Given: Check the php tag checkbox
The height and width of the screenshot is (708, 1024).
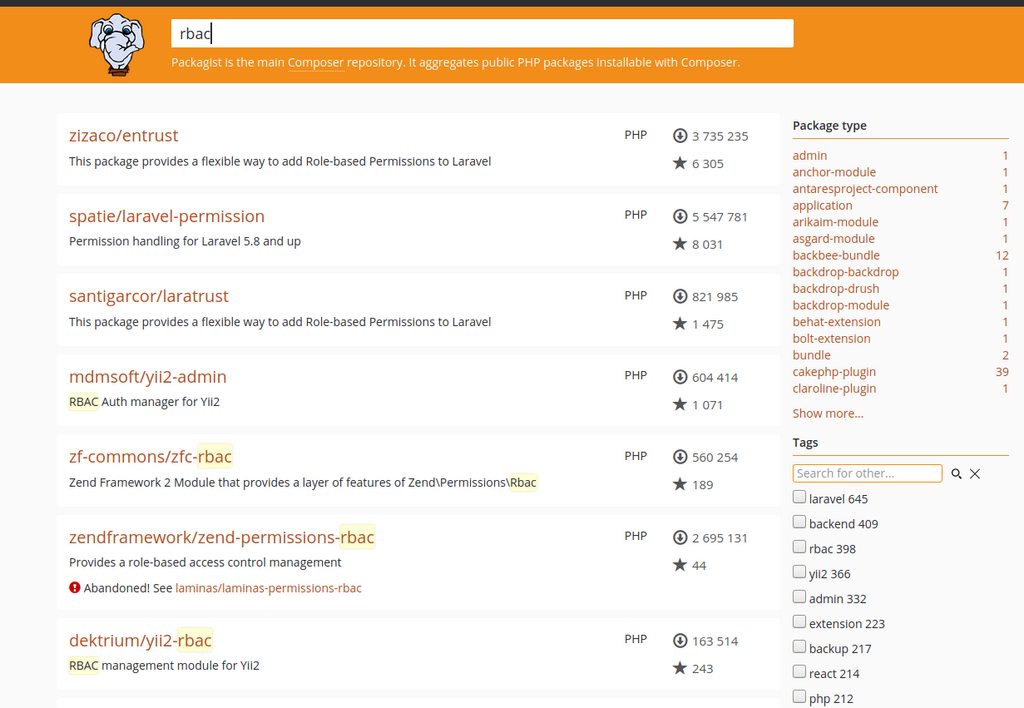Looking at the screenshot, I should [x=799, y=696].
